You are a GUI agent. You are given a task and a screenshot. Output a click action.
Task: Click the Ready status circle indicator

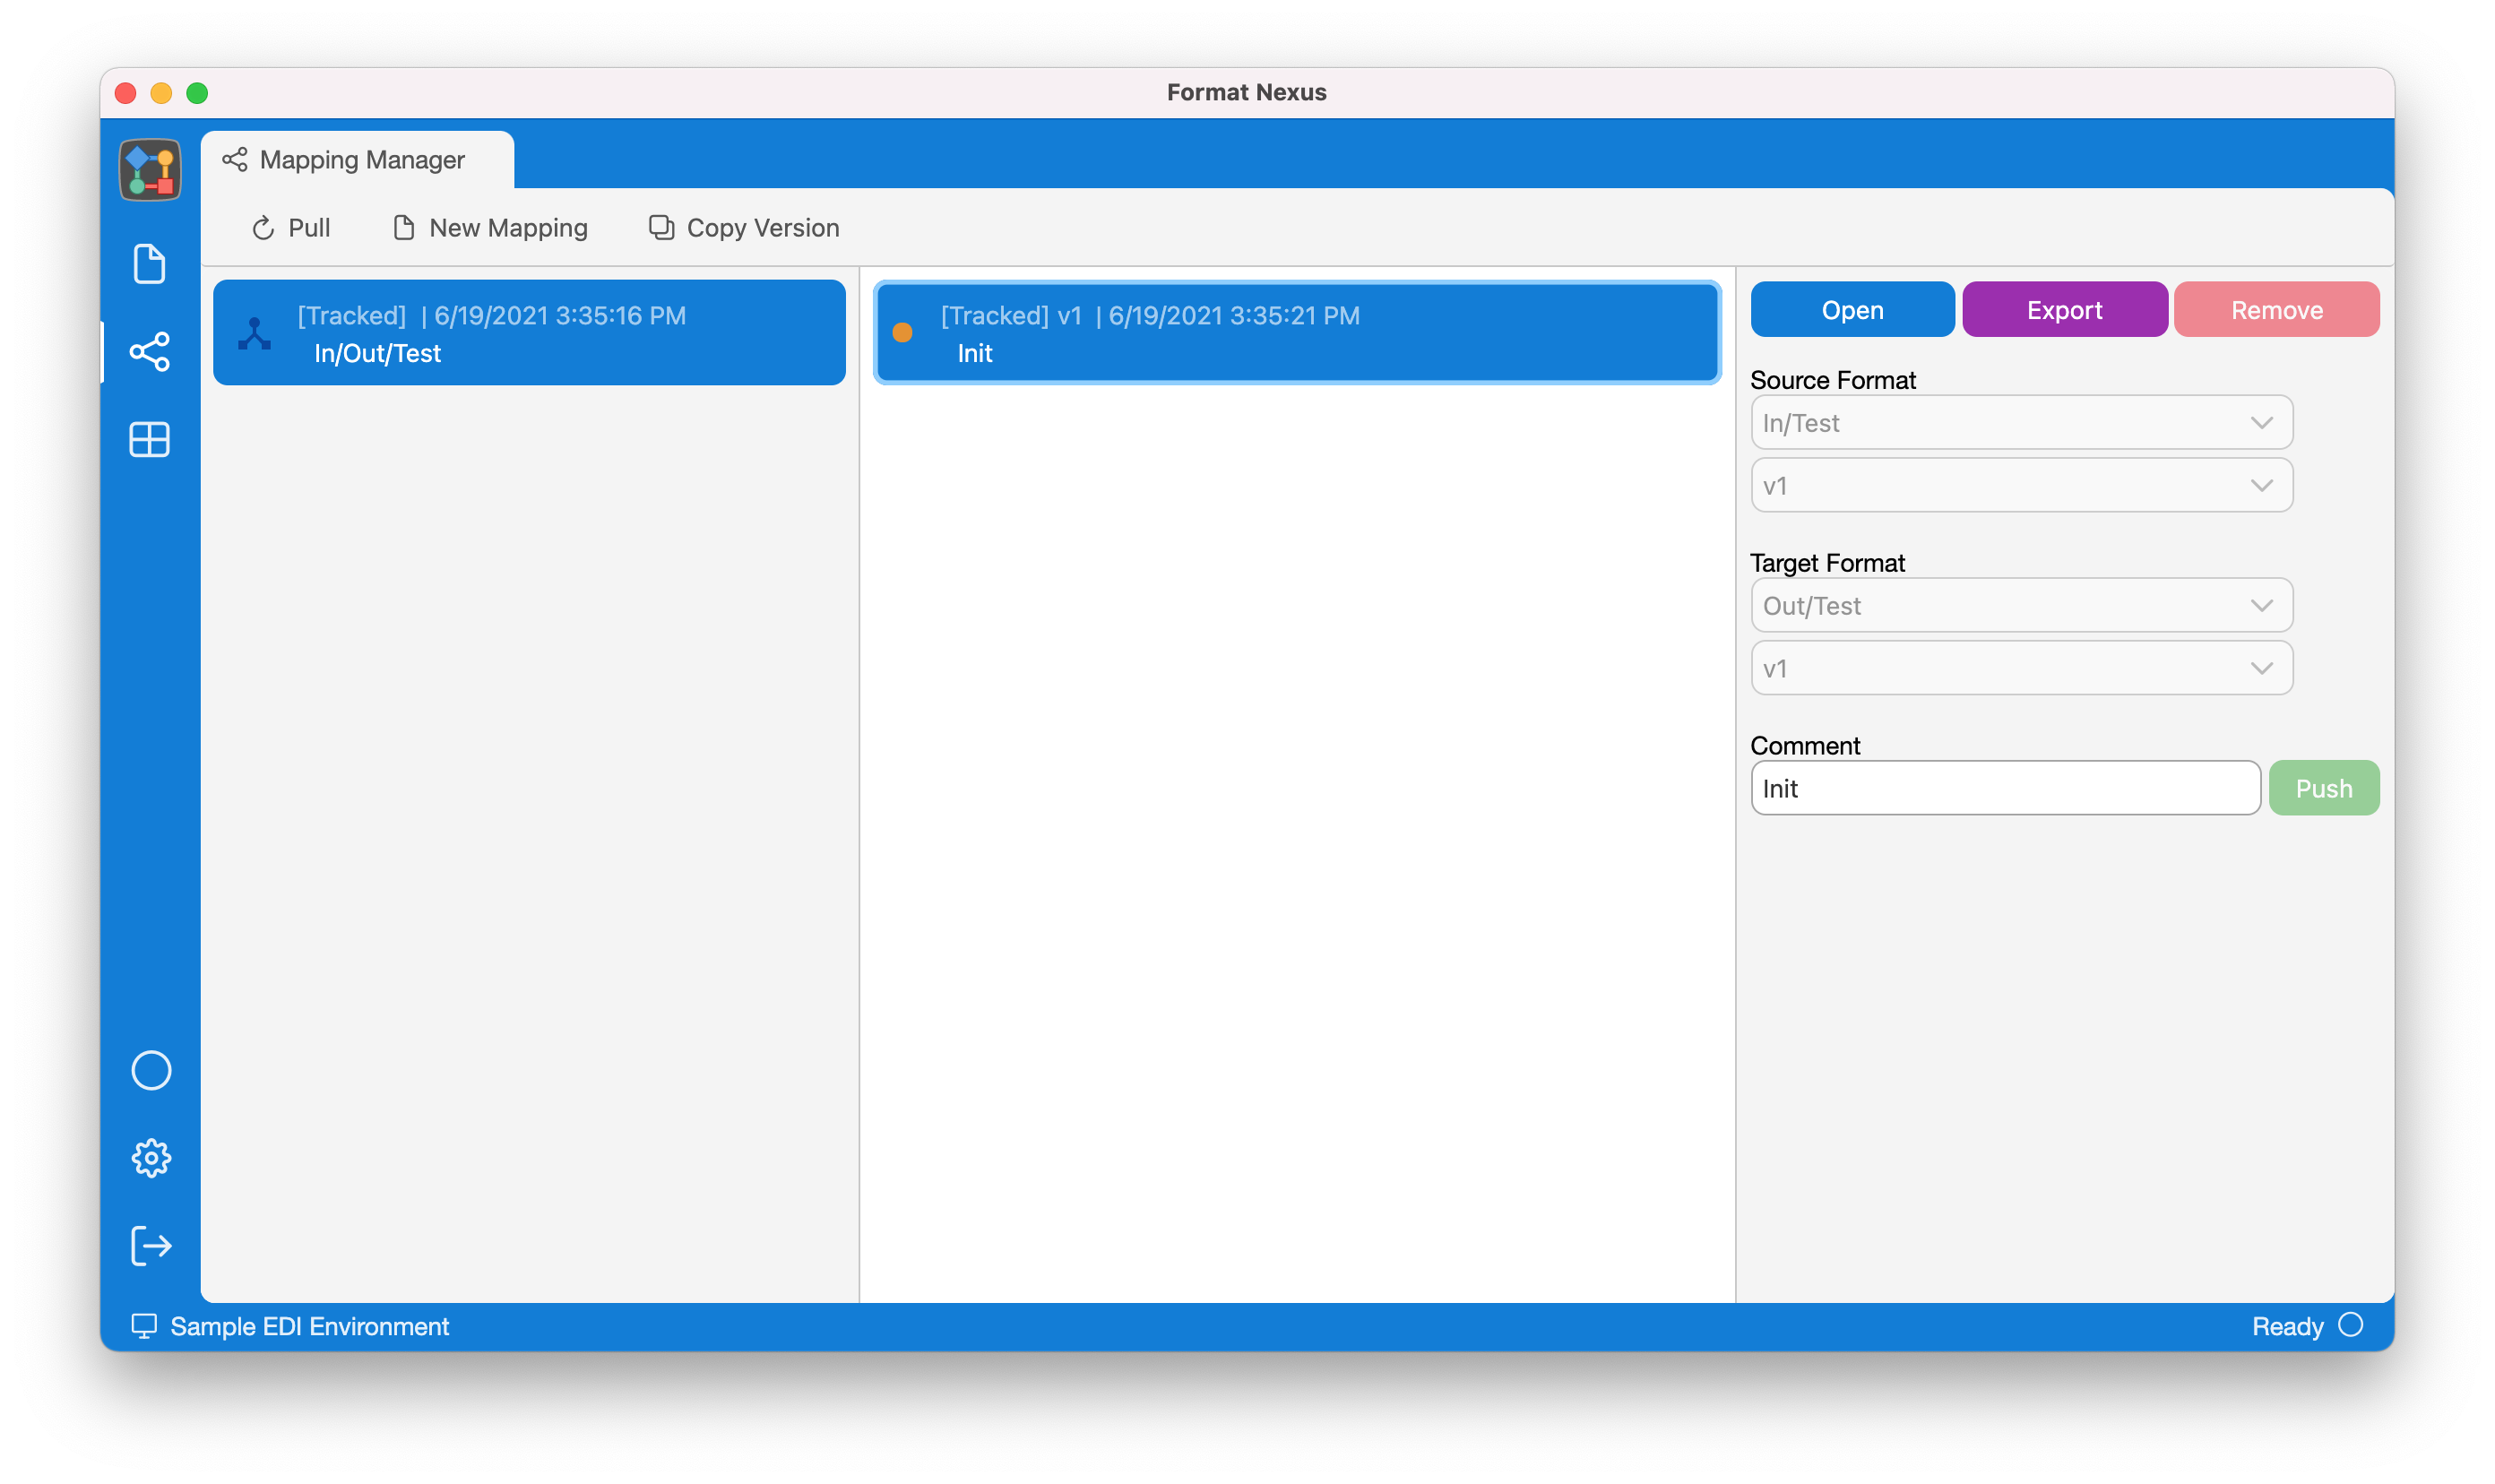2350,1325
